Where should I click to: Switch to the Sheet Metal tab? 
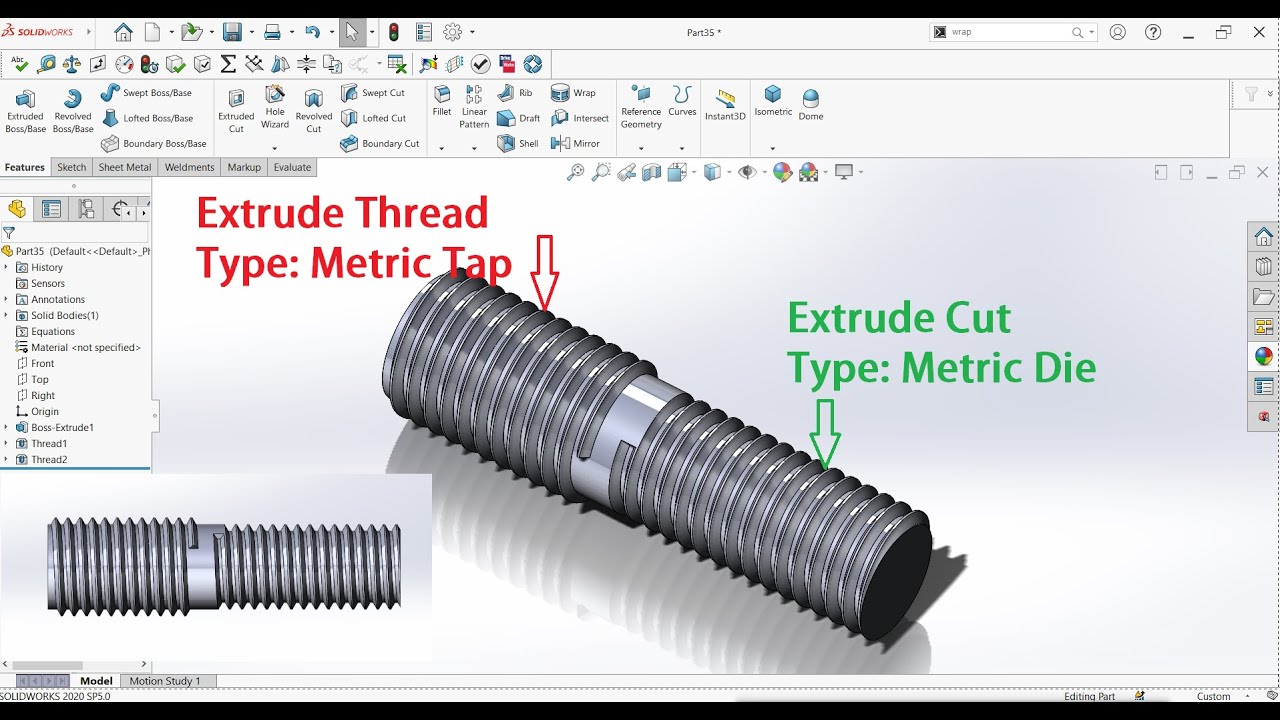125,167
